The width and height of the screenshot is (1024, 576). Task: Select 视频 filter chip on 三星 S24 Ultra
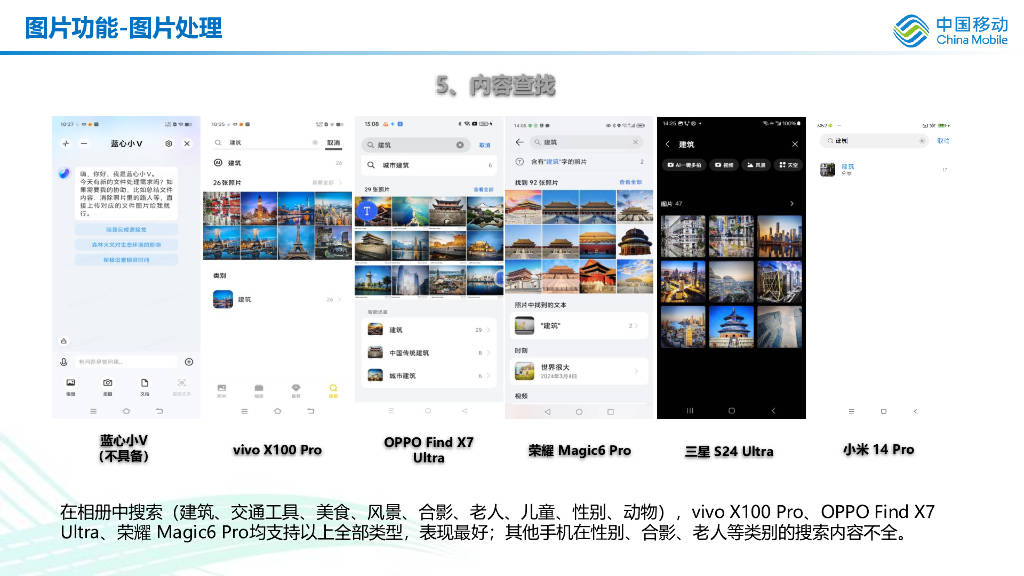pyautogui.click(x=724, y=165)
